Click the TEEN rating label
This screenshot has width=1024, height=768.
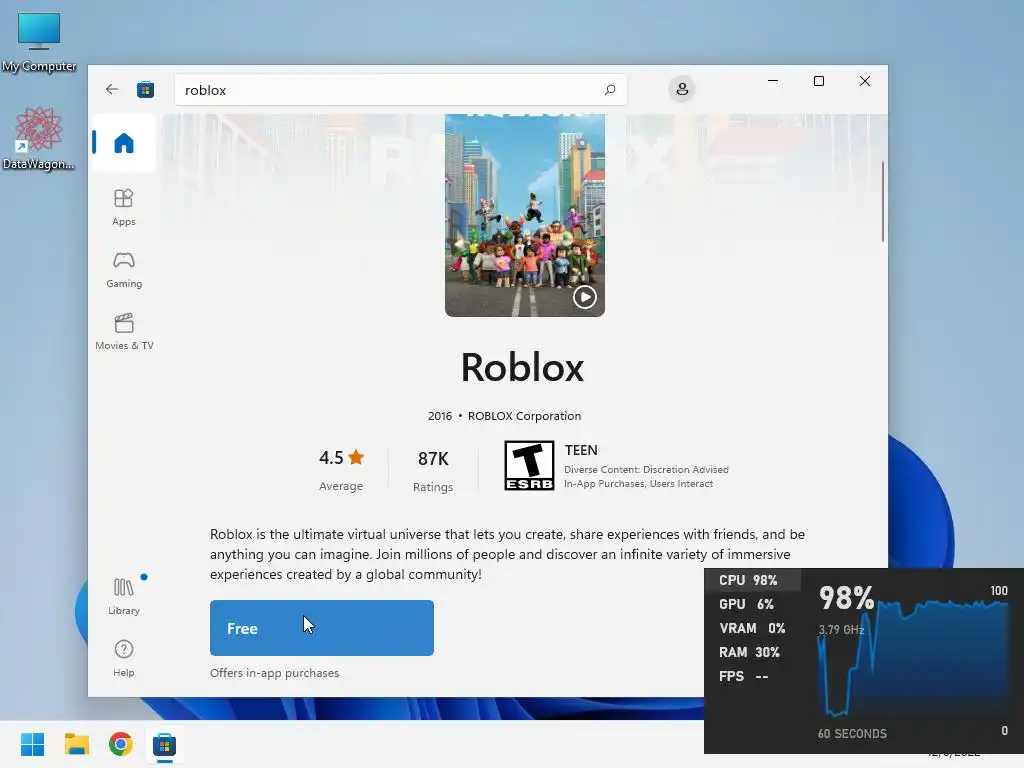(x=581, y=450)
